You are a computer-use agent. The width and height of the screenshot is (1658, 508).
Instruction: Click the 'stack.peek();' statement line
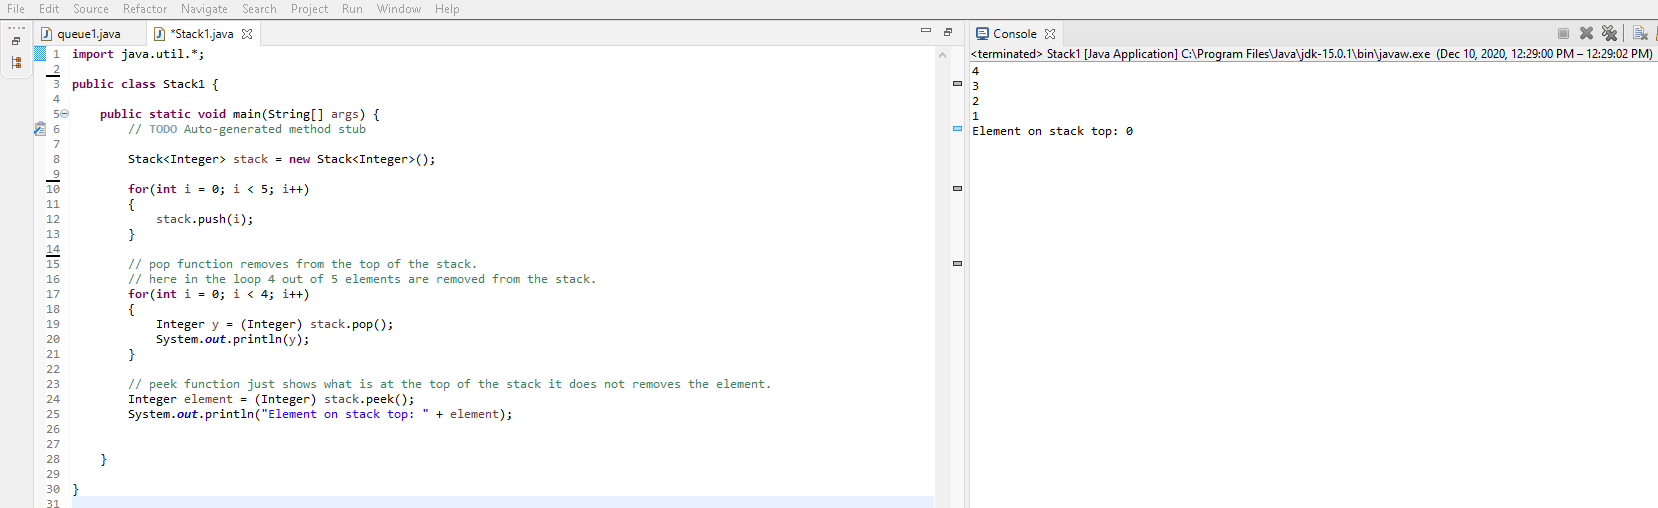click(271, 399)
